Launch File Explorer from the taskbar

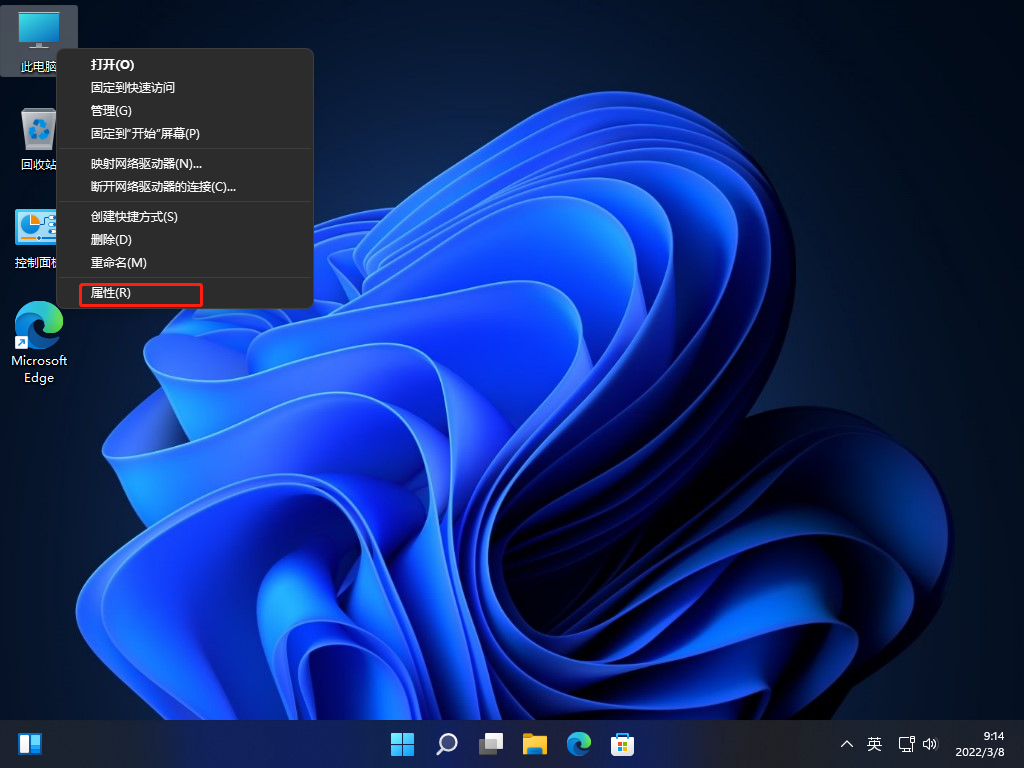(x=535, y=743)
